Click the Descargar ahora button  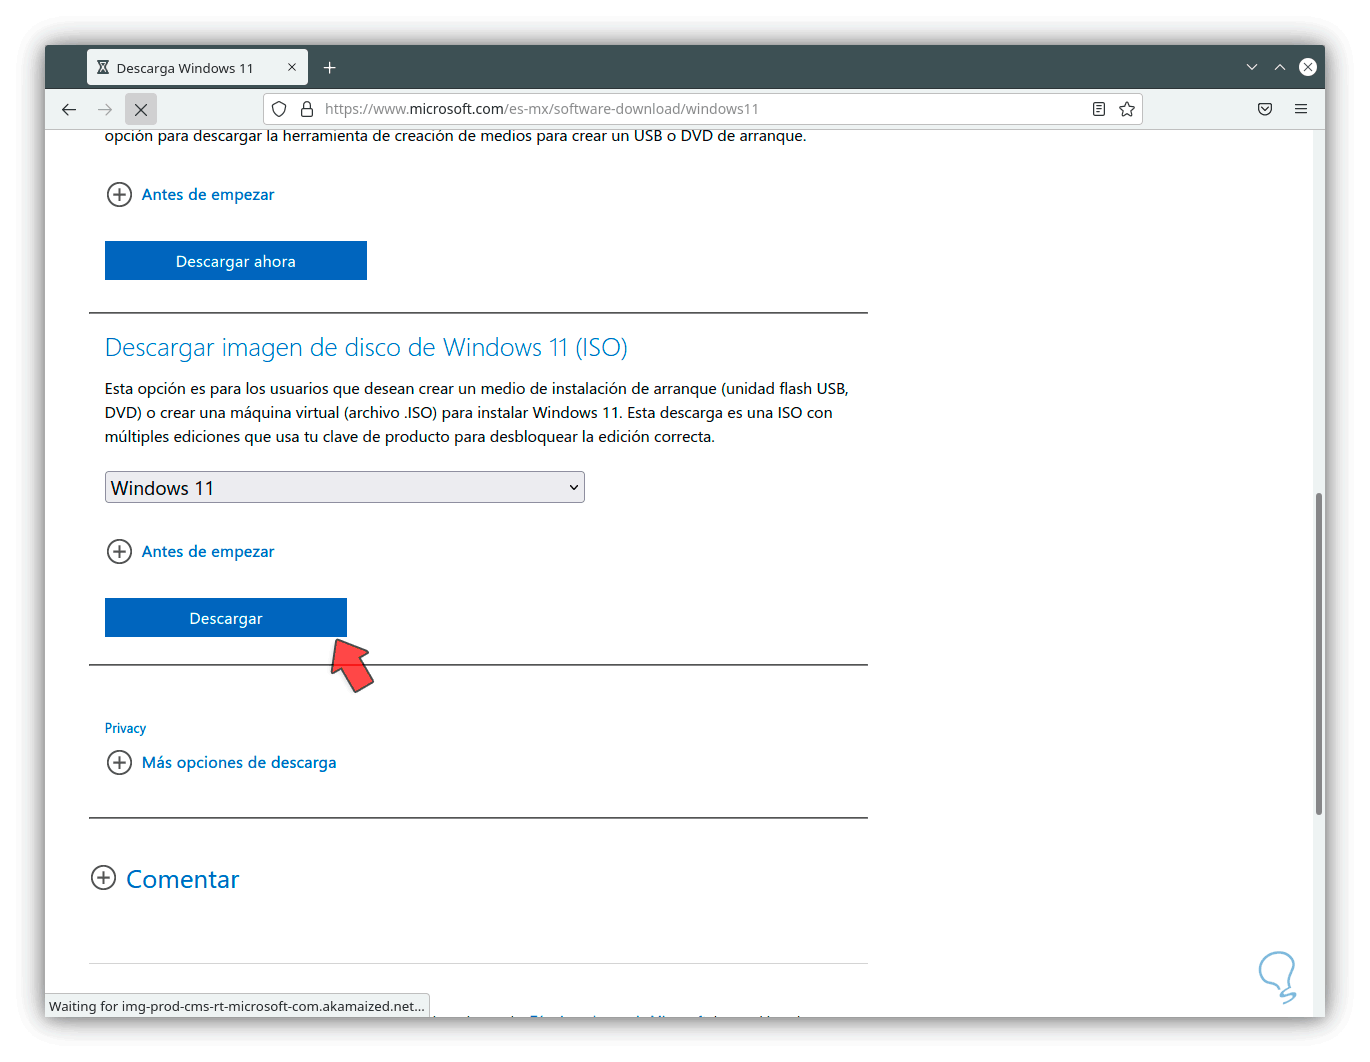click(236, 261)
